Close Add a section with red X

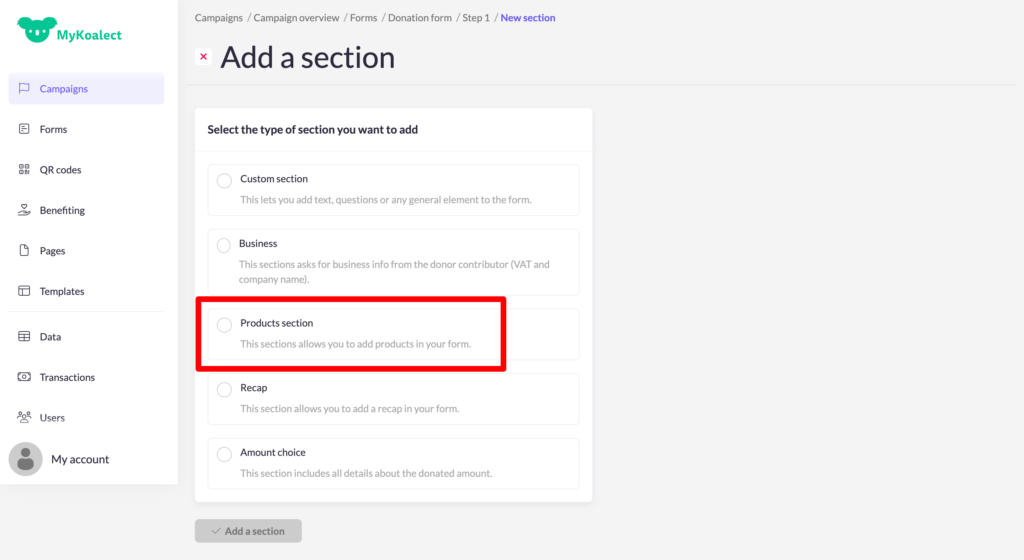pyautogui.click(x=204, y=57)
